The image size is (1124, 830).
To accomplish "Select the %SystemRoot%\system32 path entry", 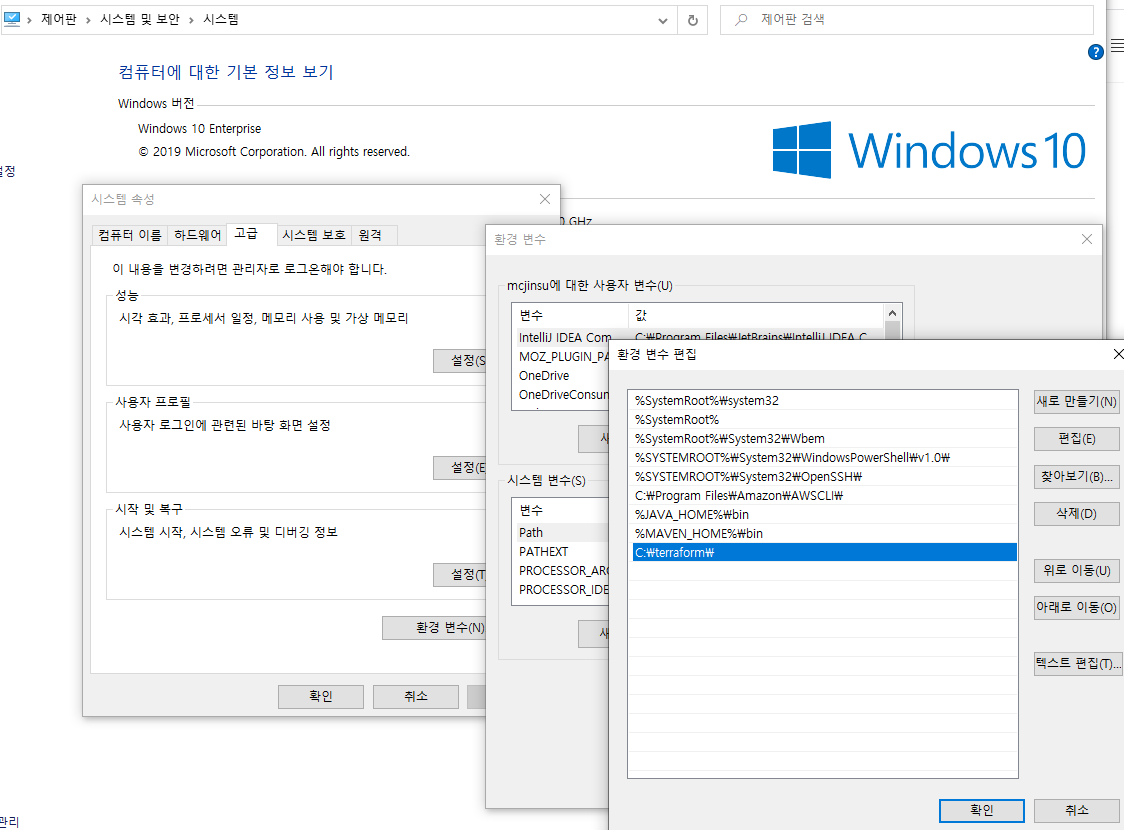I will 824,401.
